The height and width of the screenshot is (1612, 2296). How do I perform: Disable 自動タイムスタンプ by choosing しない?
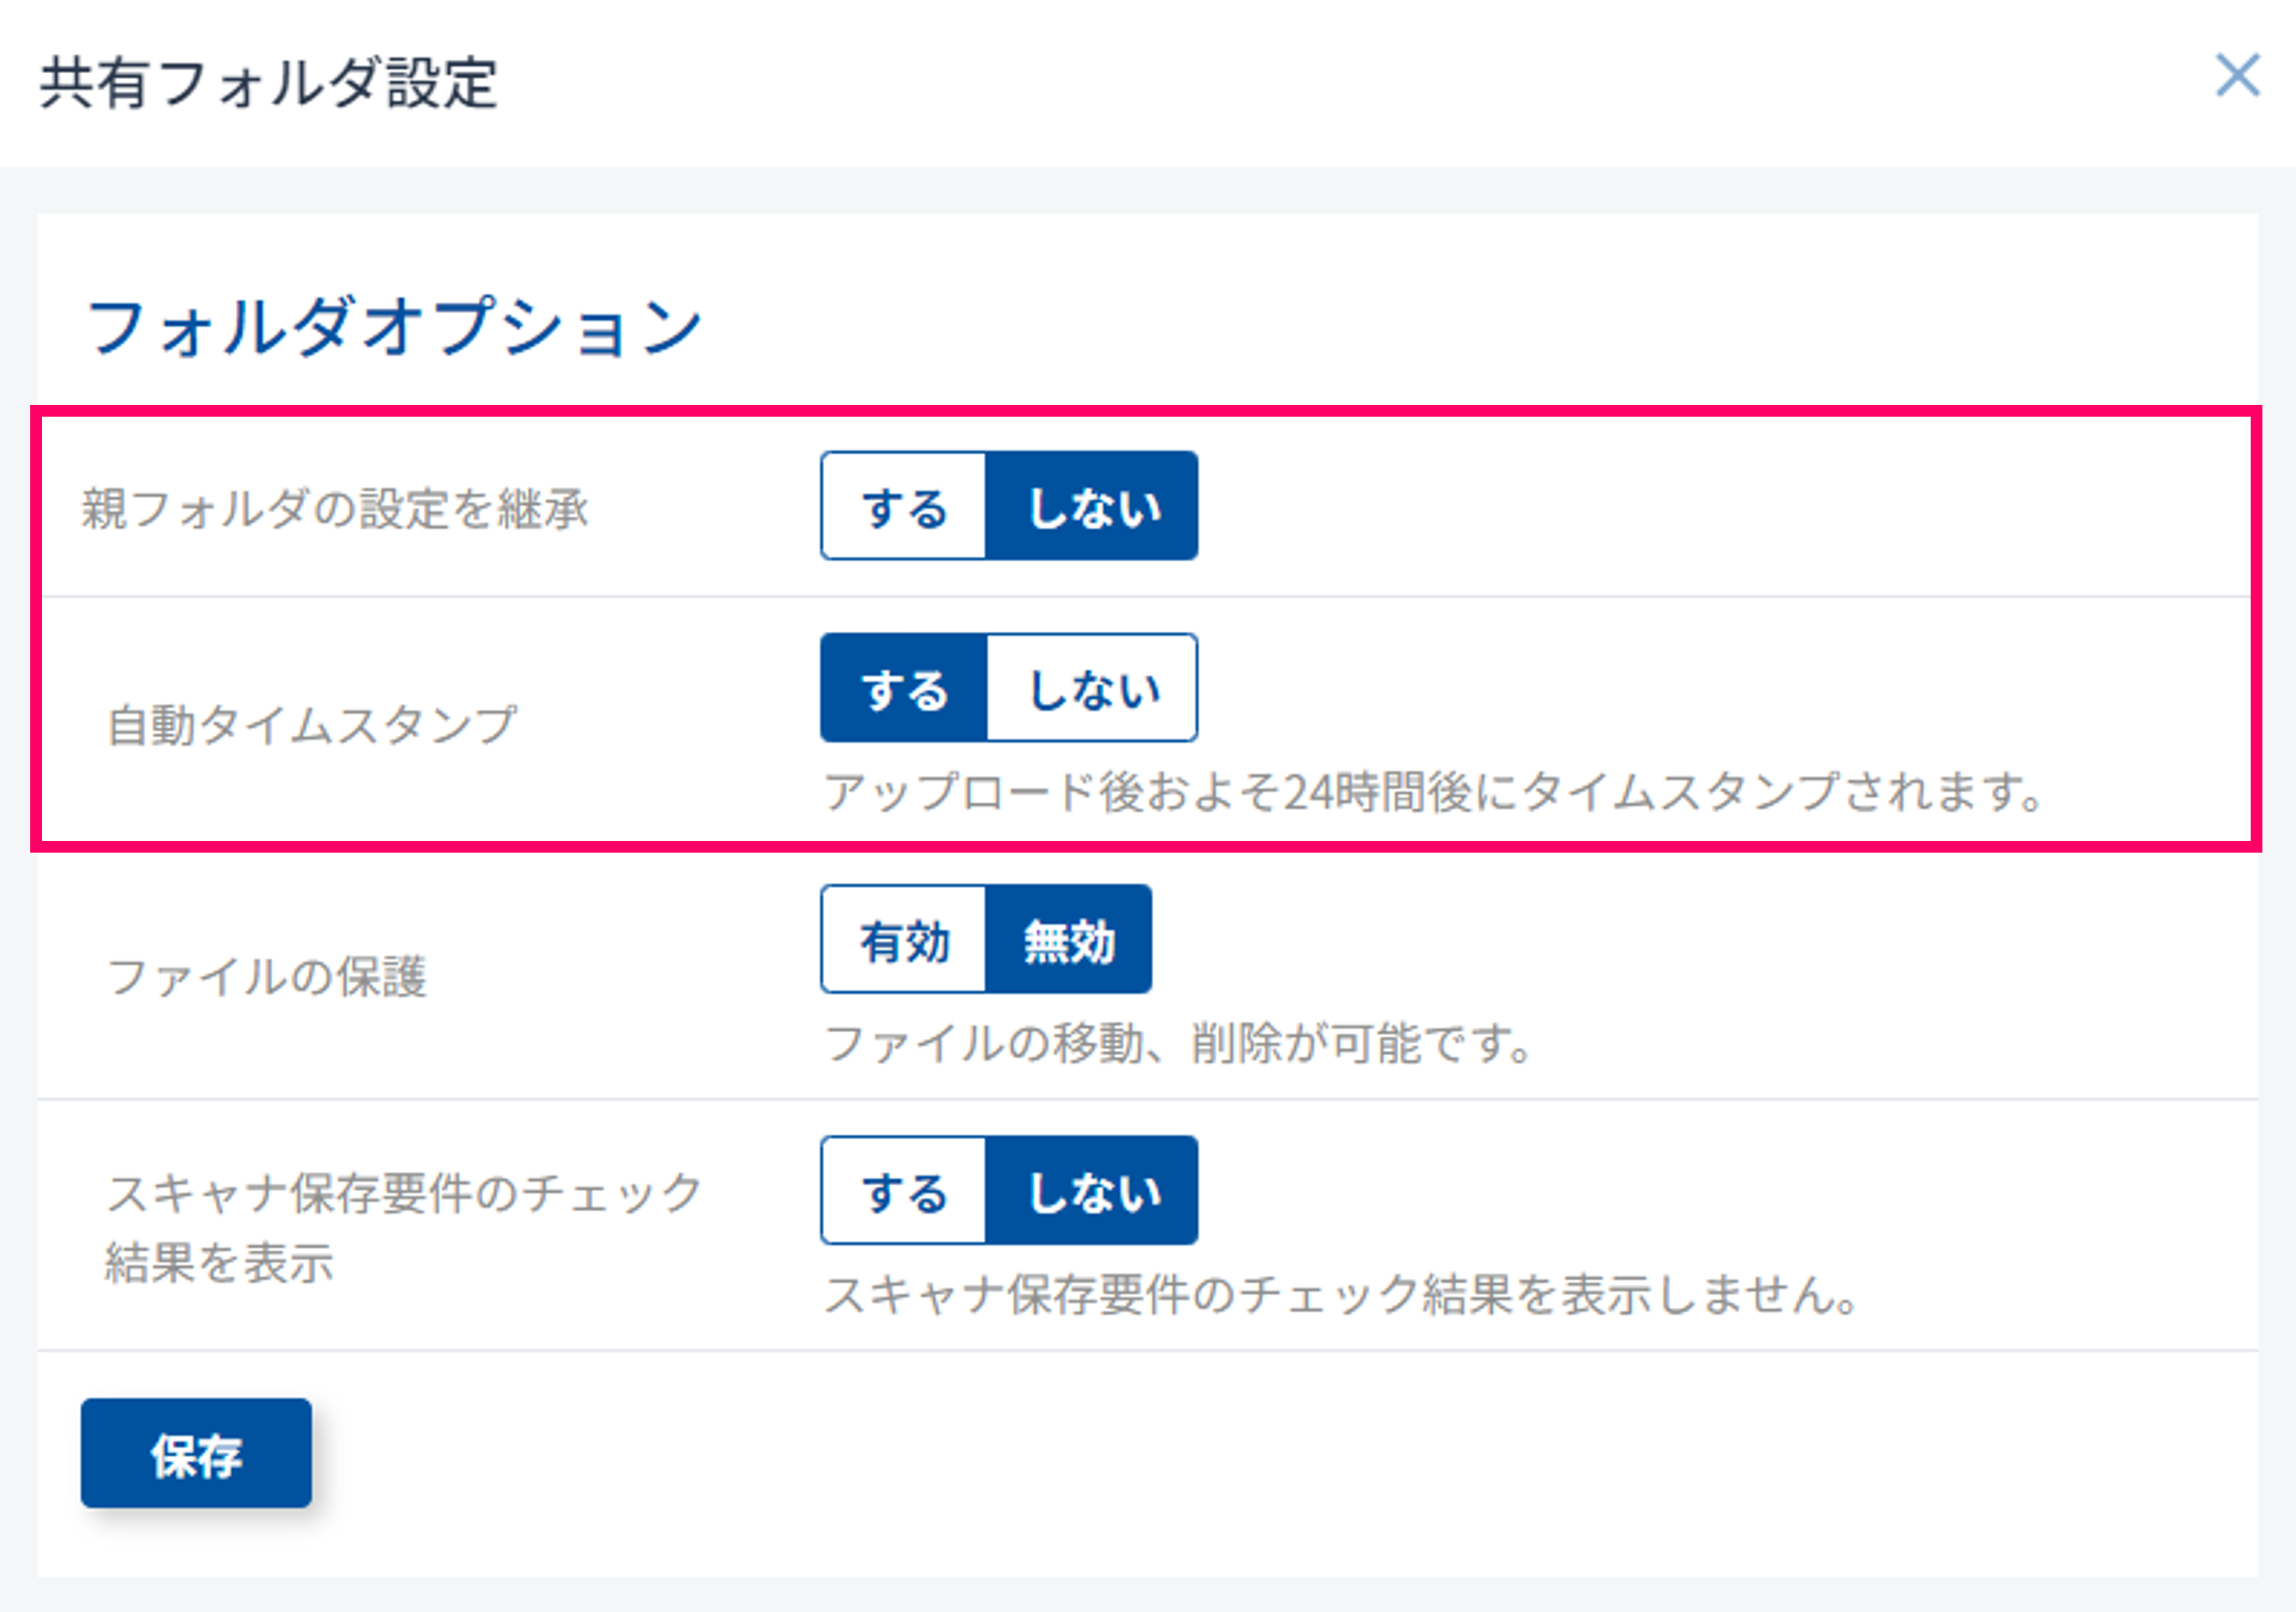(x=1092, y=689)
